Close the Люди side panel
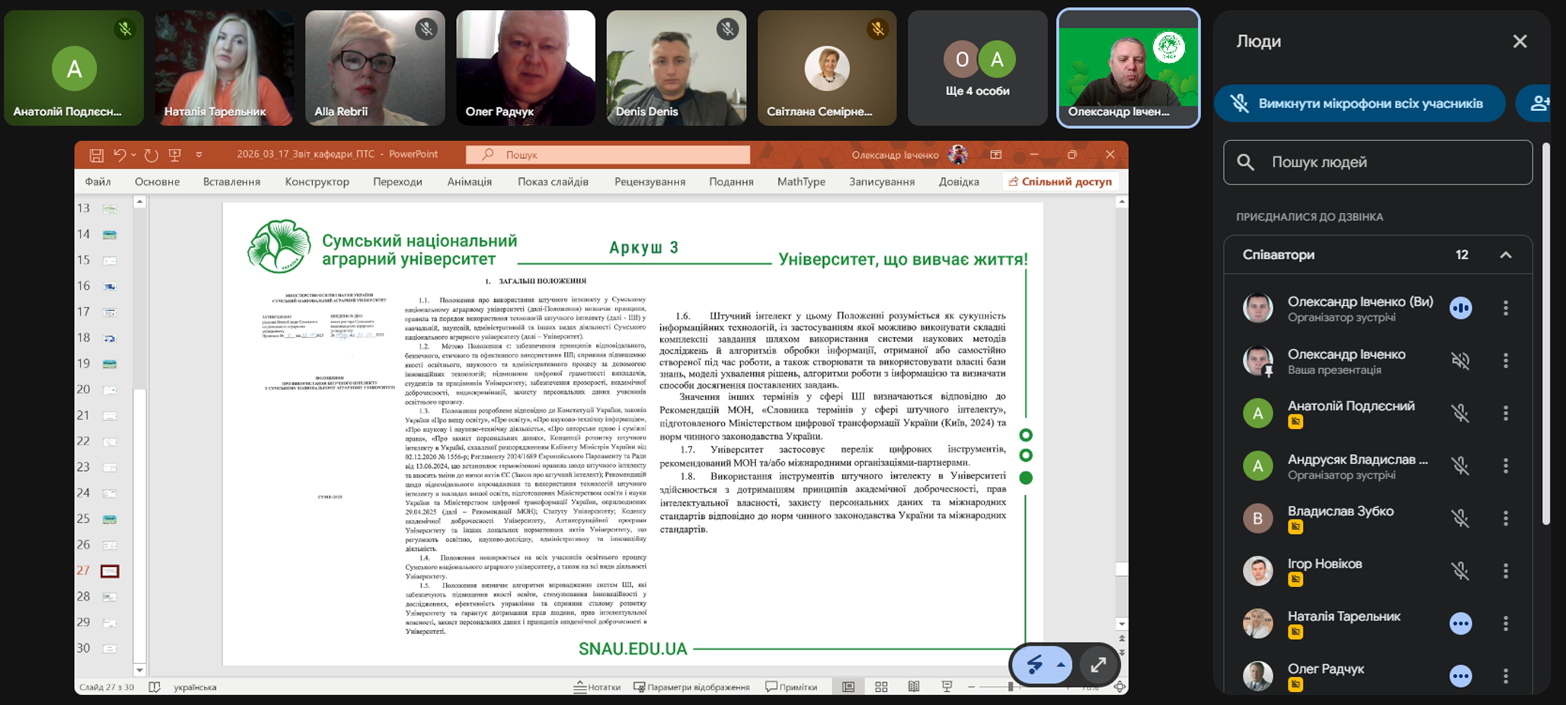 1519,41
